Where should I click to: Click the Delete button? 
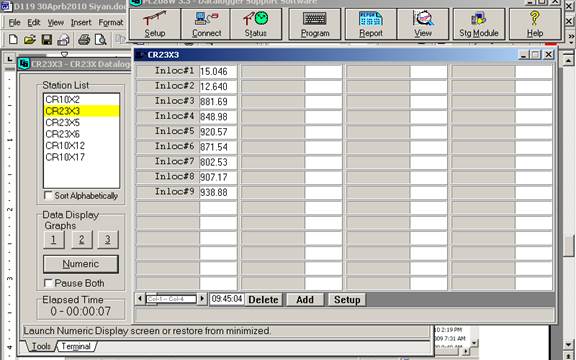pos(263,300)
